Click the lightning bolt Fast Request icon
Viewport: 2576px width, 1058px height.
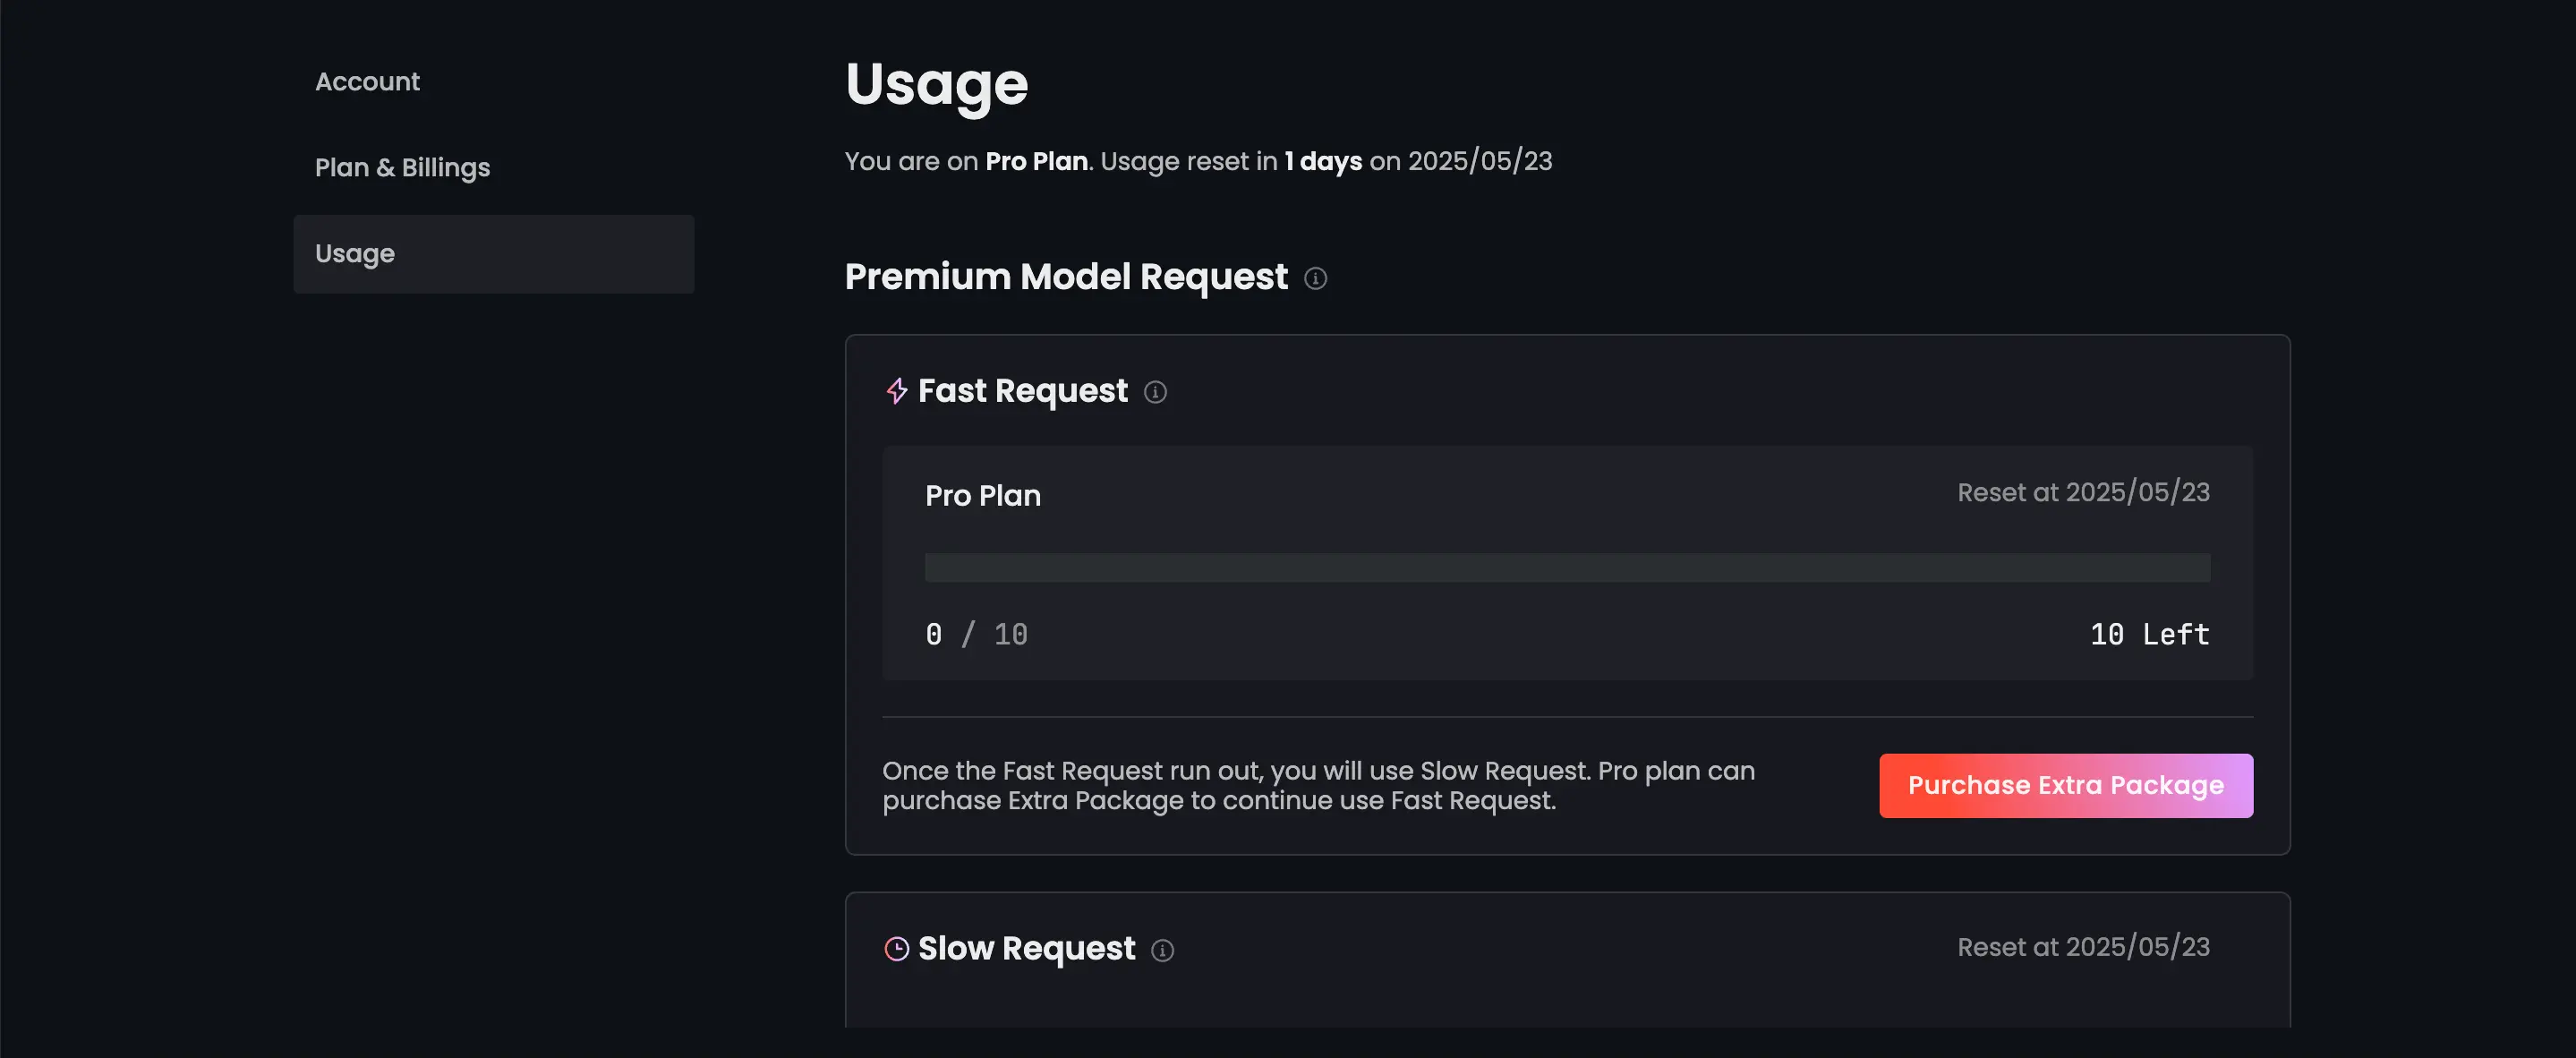click(x=897, y=391)
